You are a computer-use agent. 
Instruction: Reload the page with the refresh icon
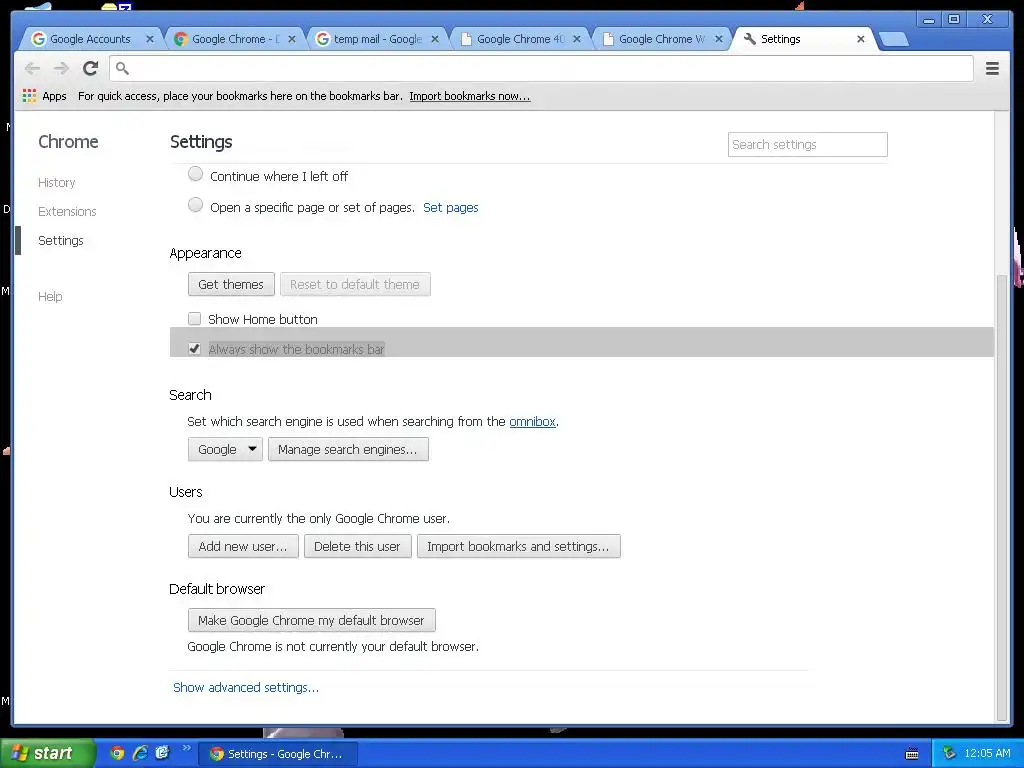pyautogui.click(x=91, y=68)
